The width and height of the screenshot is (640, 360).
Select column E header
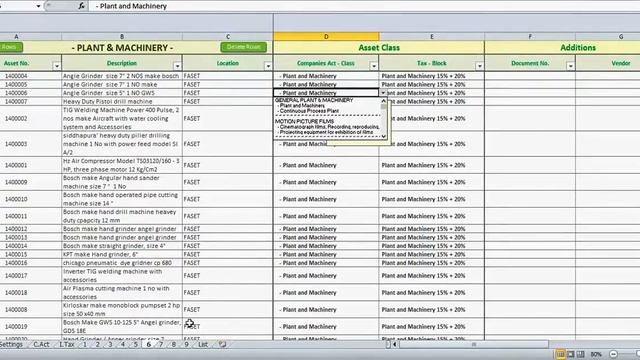click(431, 36)
